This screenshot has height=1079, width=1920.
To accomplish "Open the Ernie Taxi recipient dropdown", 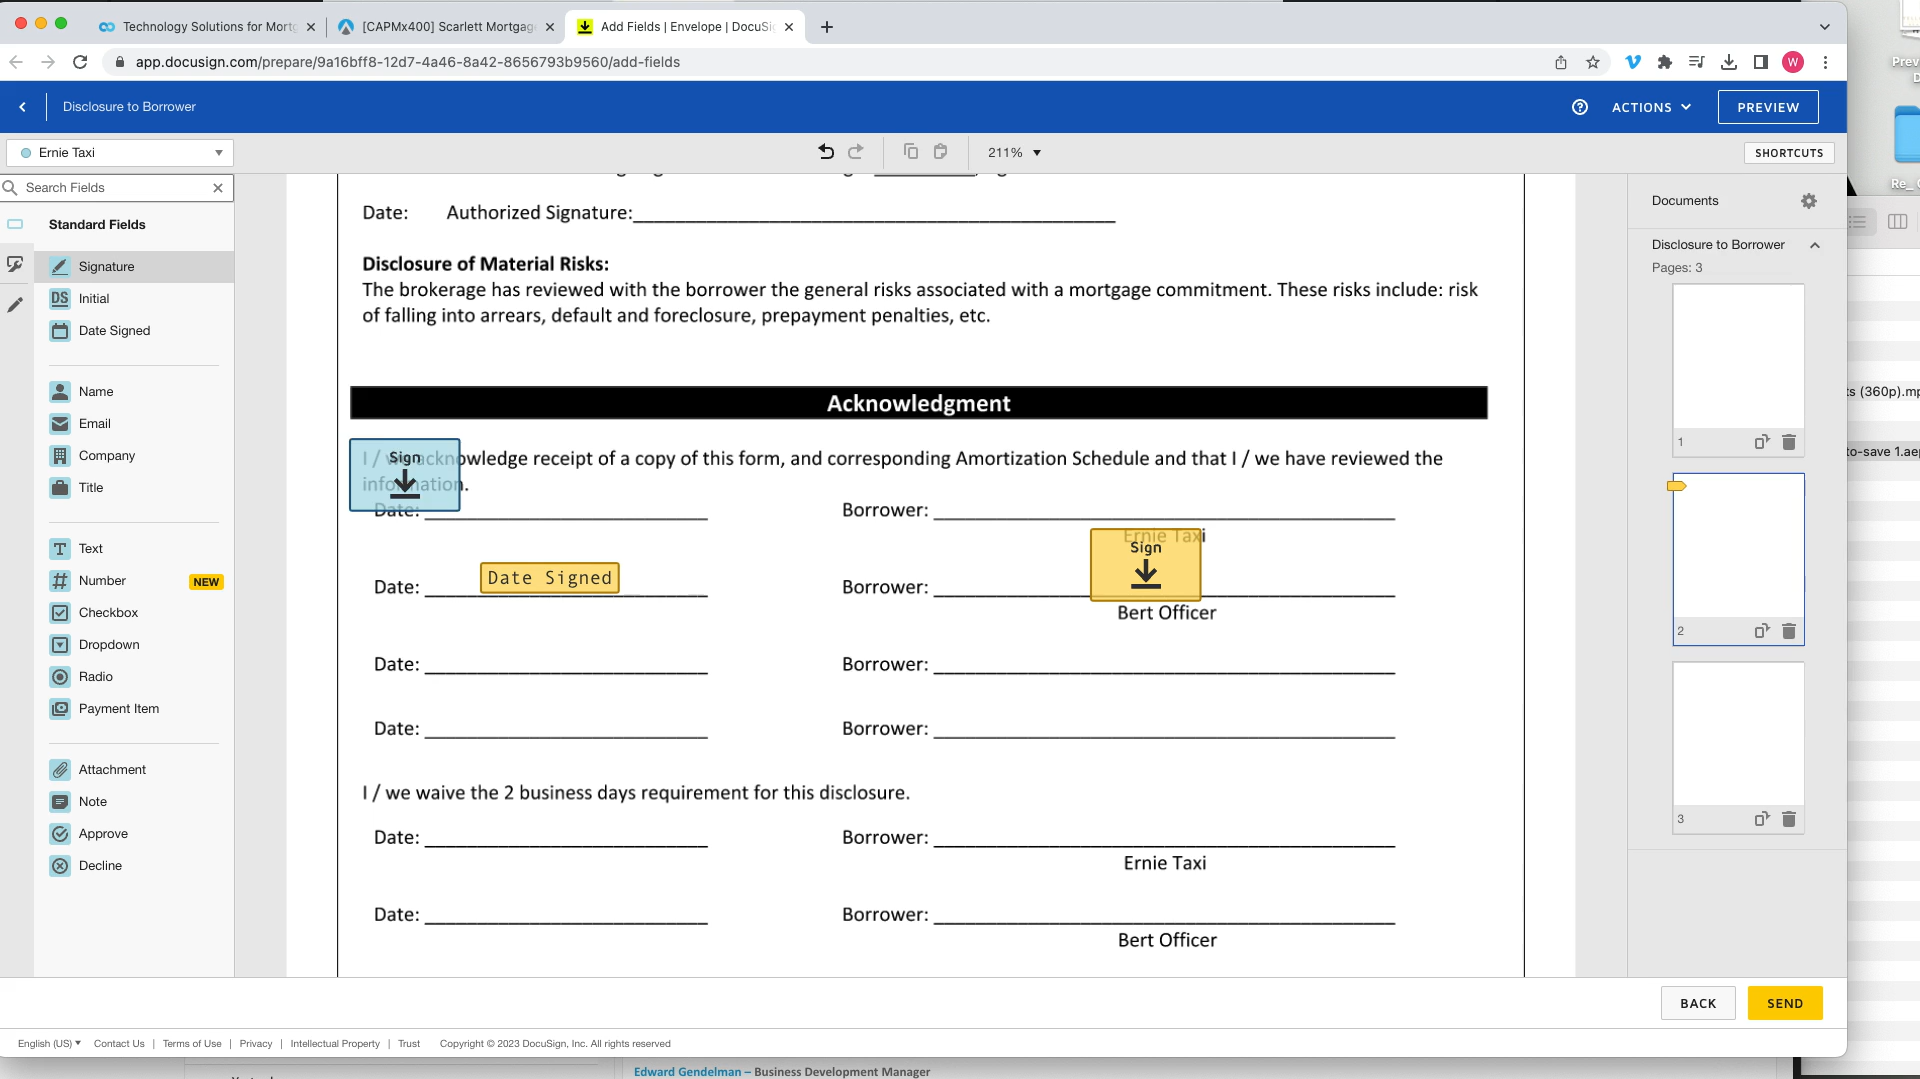I will pos(120,153).
